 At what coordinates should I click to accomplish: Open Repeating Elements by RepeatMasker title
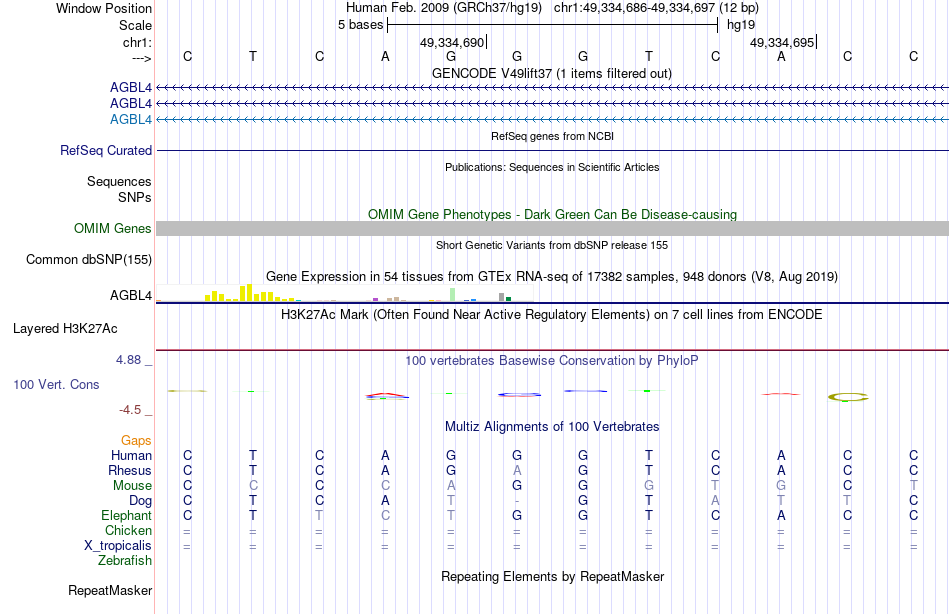[x=552, y=576]
